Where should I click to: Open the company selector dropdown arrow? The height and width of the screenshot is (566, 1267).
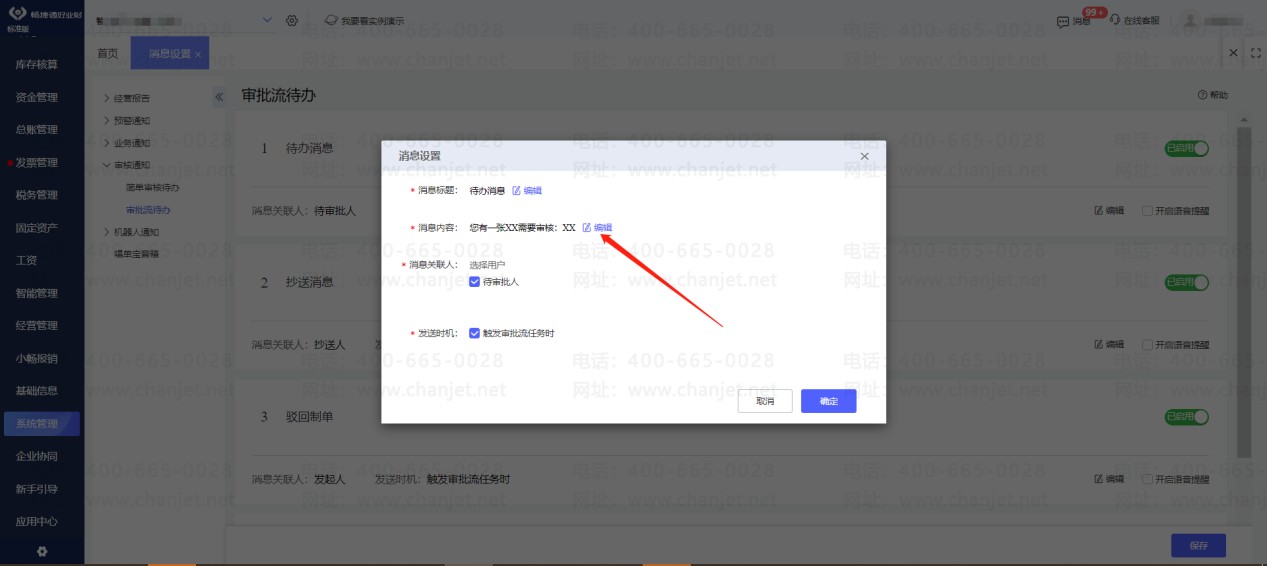coord(267,20)
